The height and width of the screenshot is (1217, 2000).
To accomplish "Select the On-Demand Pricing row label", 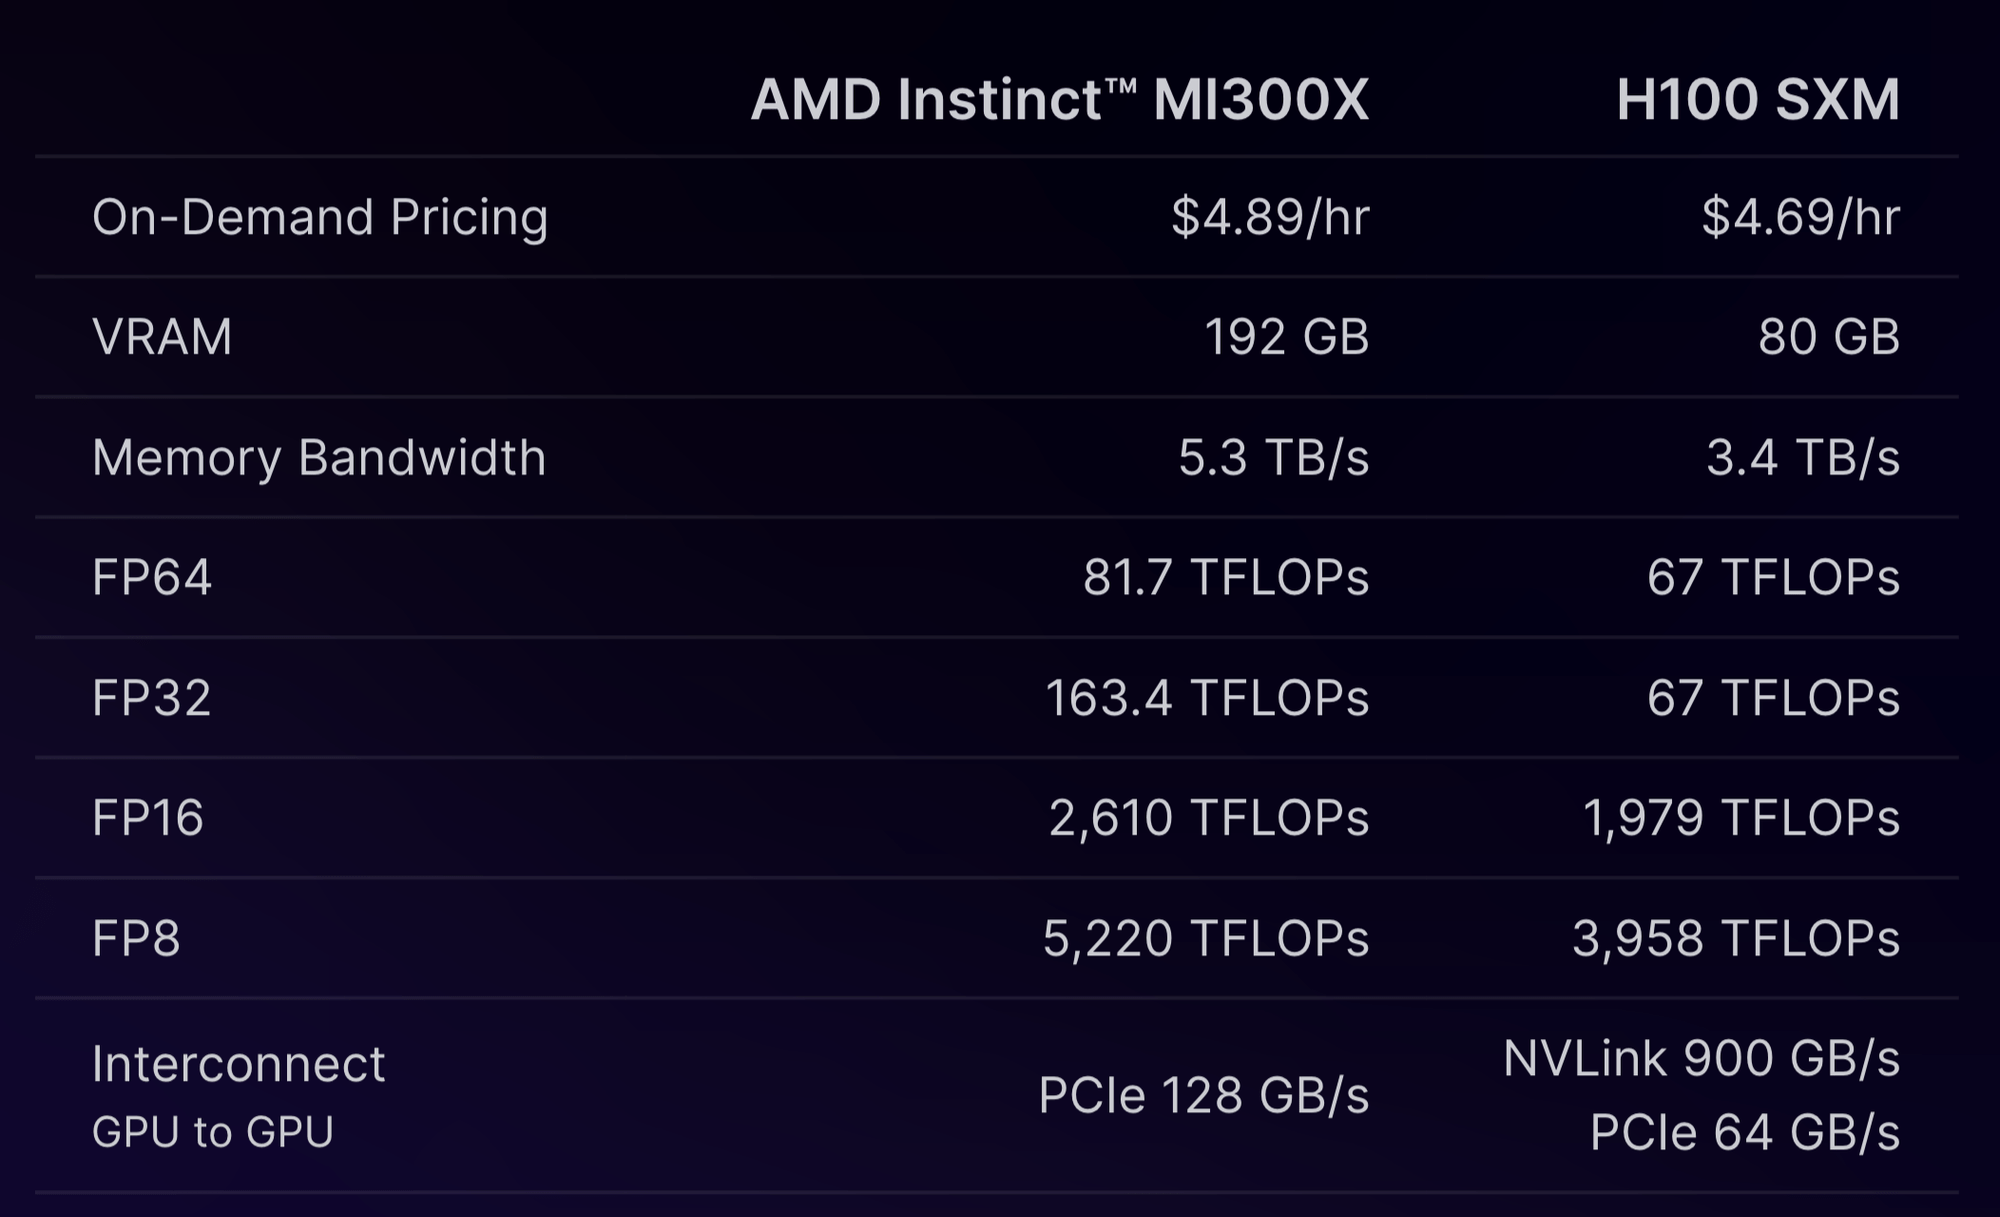I will click(x=320, y=217).
